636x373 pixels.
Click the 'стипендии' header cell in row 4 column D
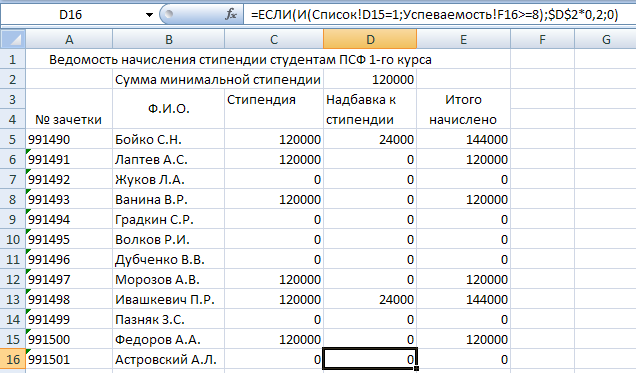tap(370, 119)
